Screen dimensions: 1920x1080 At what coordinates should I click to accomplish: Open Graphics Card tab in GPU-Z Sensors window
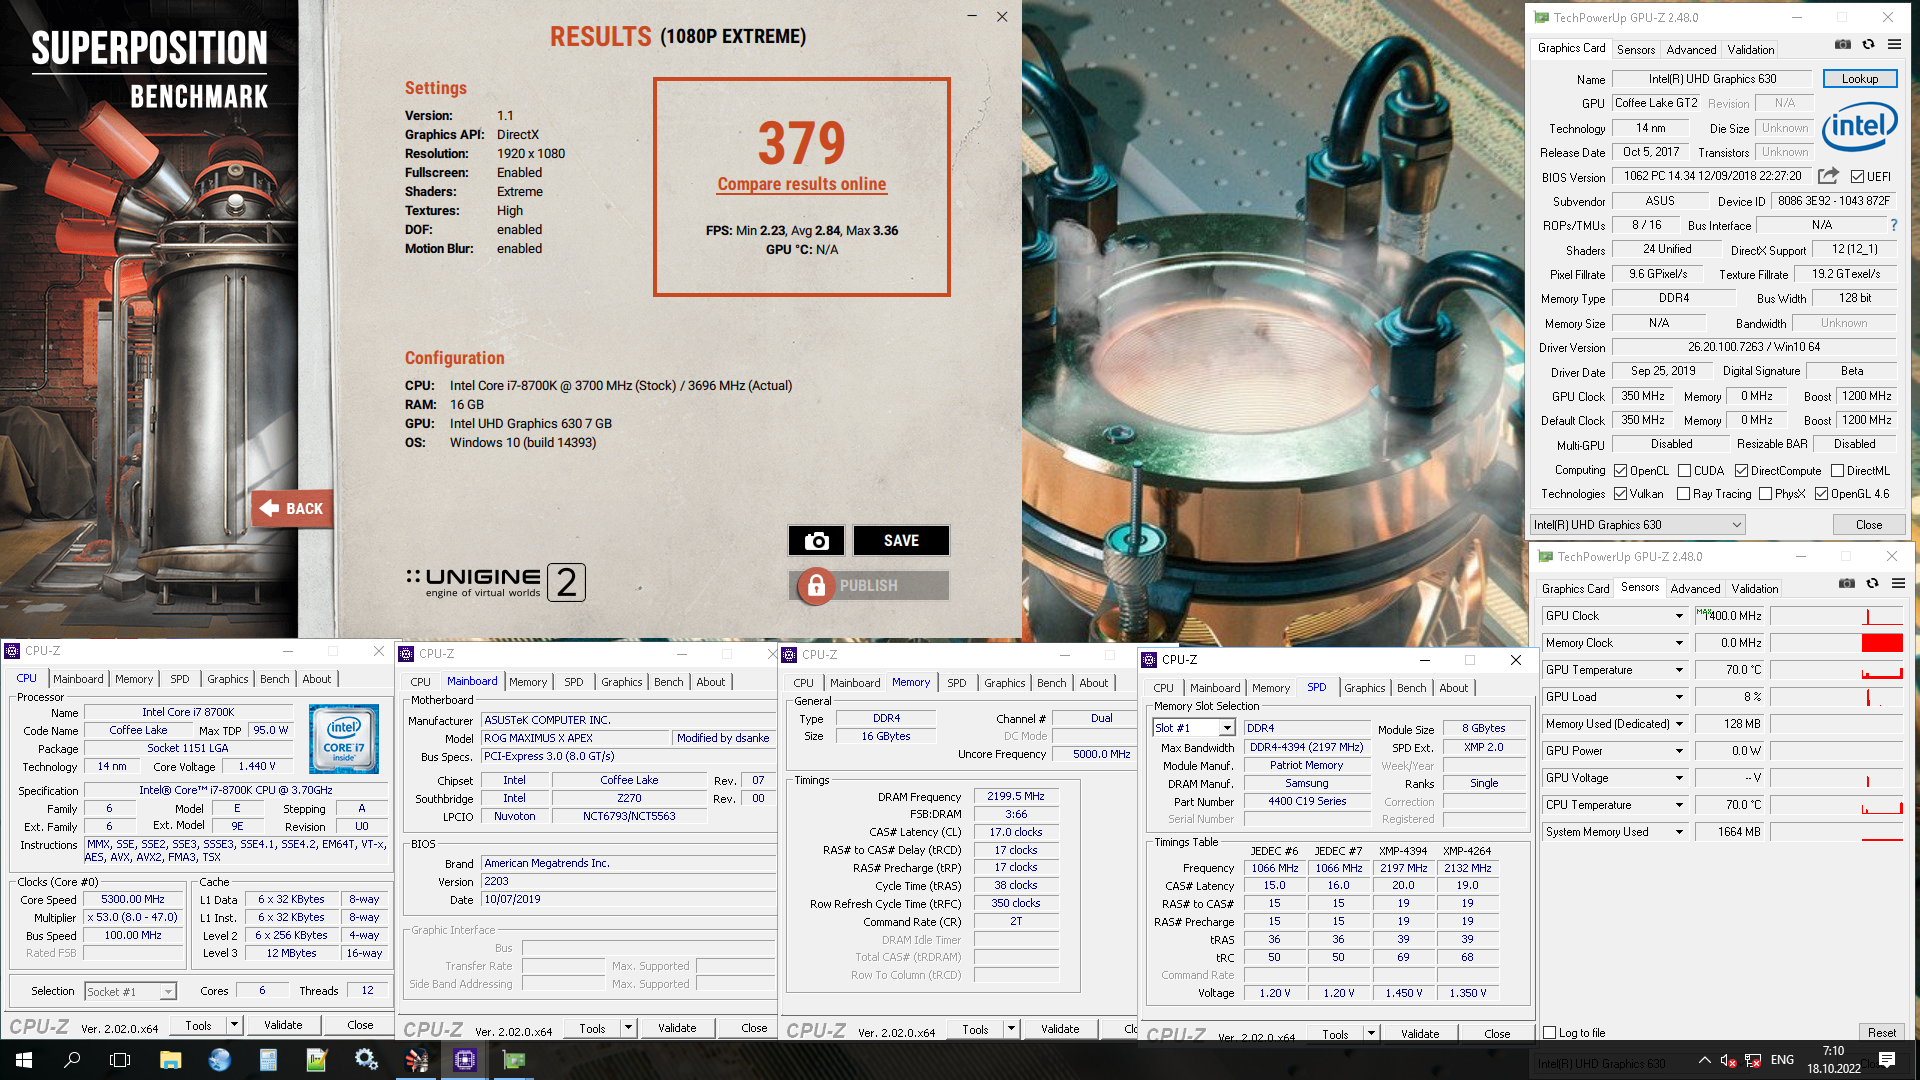pos(1575,589)
